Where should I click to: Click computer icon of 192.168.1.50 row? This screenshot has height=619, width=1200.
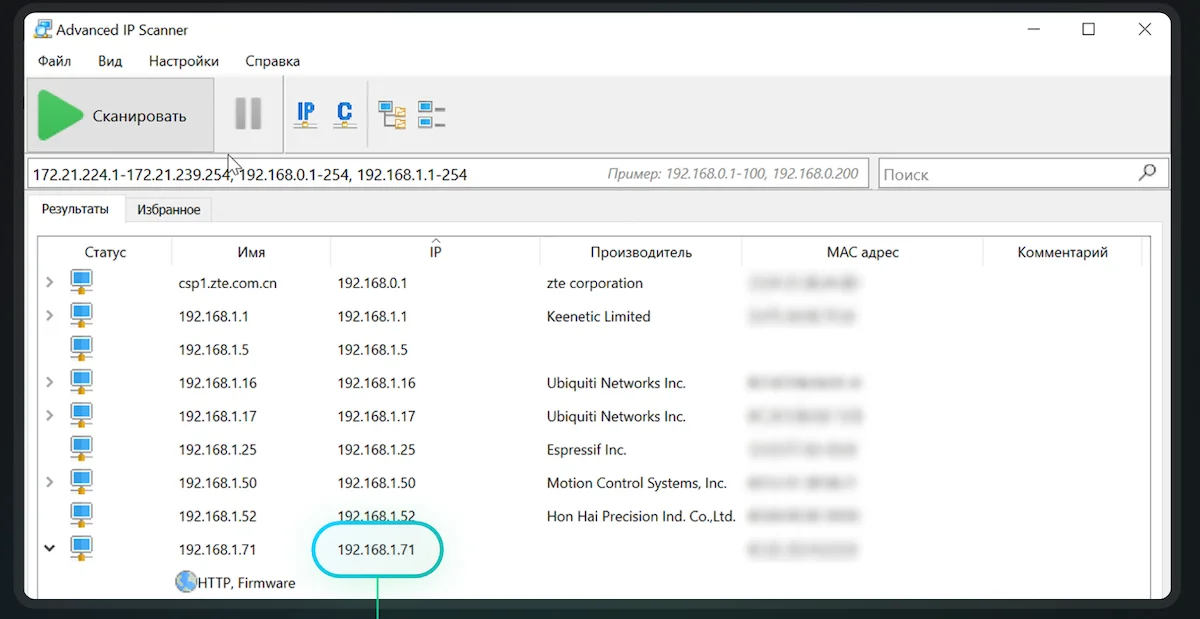(x=81, y=483)
